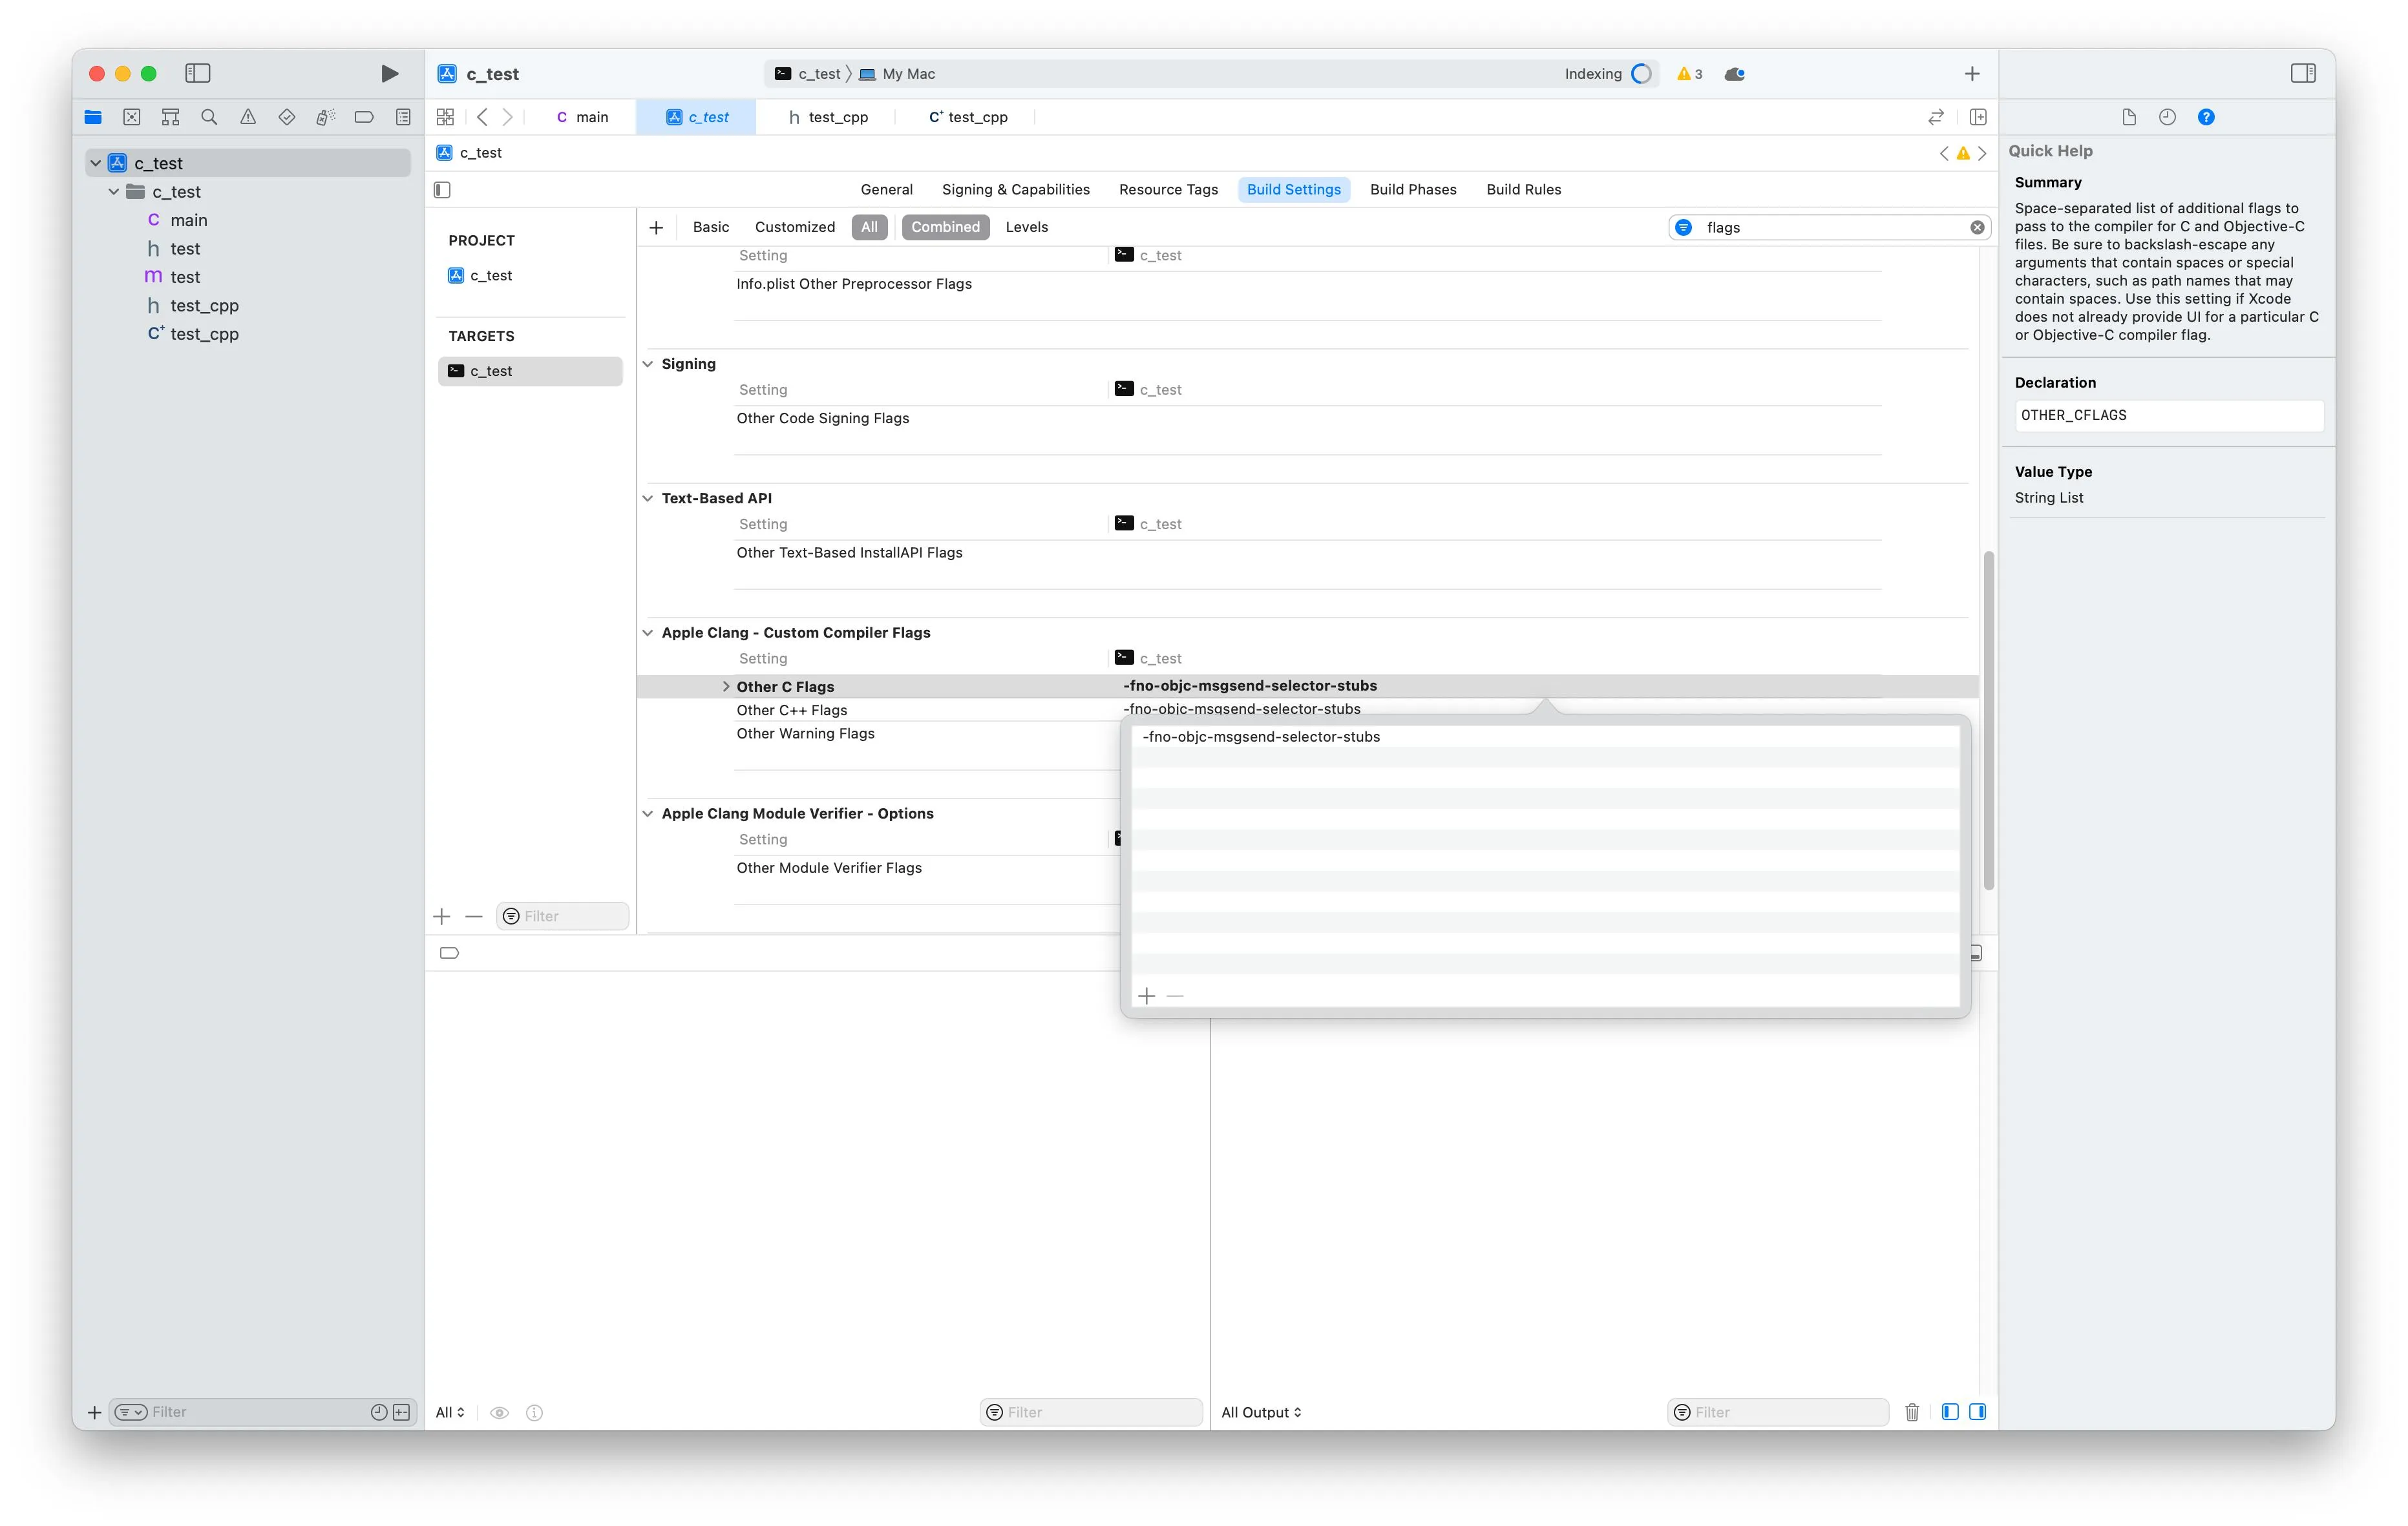Open the Find navigator magnifier icon
The height and width of the screenshot is (1526, 2408).
click(209, 117)
